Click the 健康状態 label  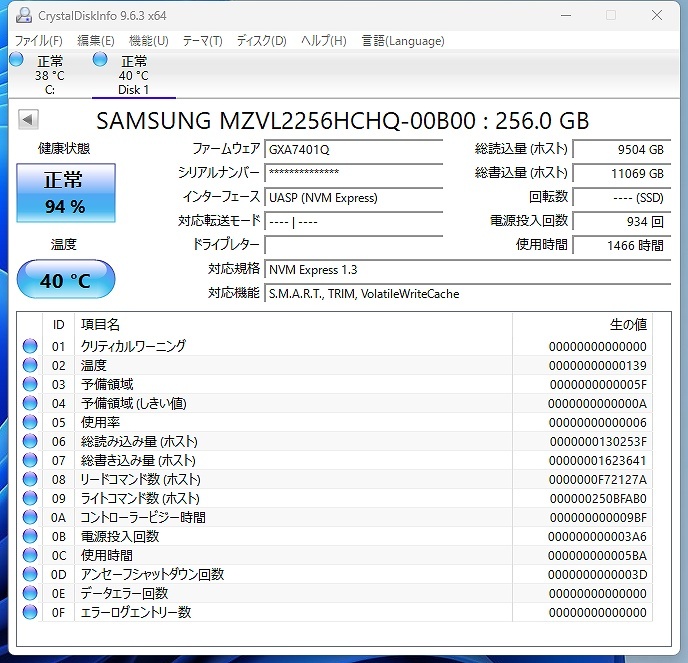[x=64, y=148]
